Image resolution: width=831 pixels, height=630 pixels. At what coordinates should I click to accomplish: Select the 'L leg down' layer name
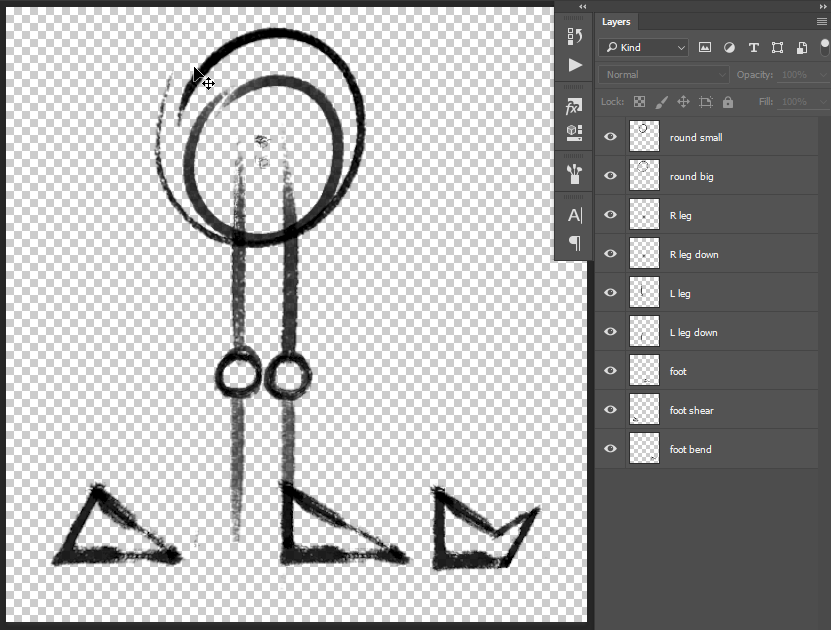(693, 333)
